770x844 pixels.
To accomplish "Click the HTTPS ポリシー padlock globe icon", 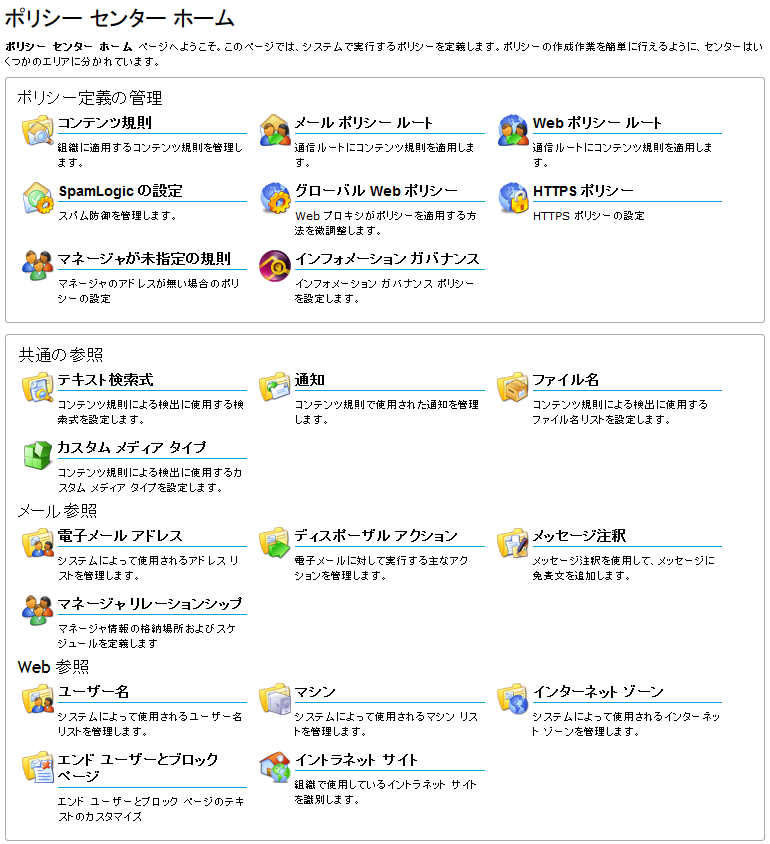I will 513,198.
